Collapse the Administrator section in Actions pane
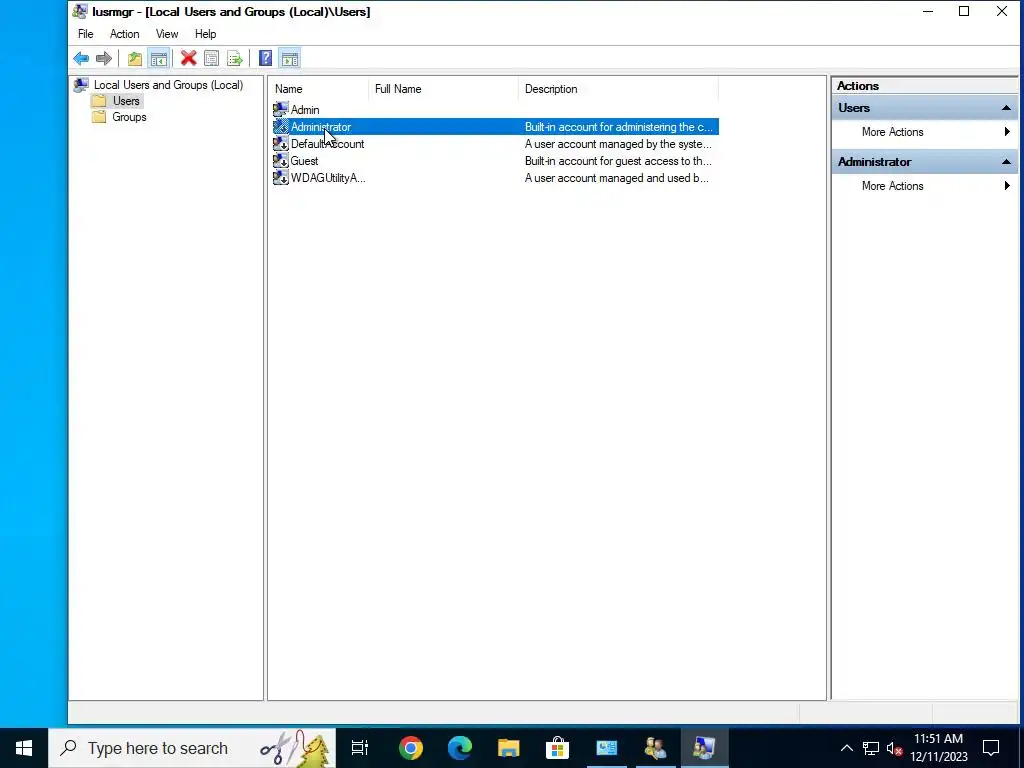Image resolution: width=1024 pixels, height=768 pixels. (x=1006, y=162)
